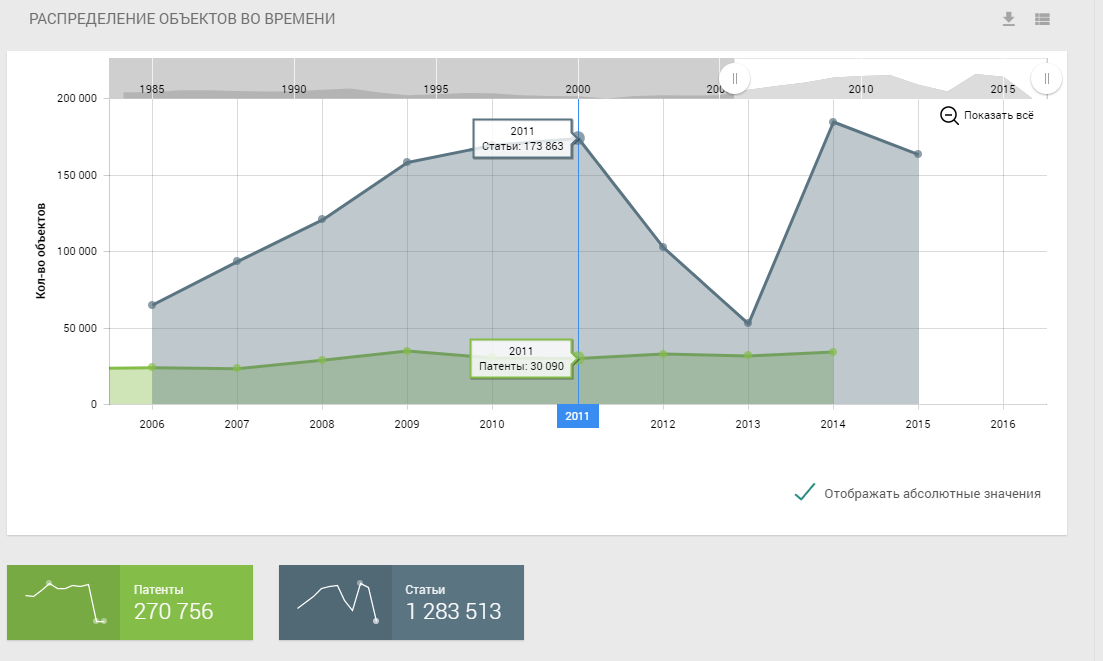The image size is (1103, 661).
Task: Click the left range slider handle
Action: pos(734,78)
